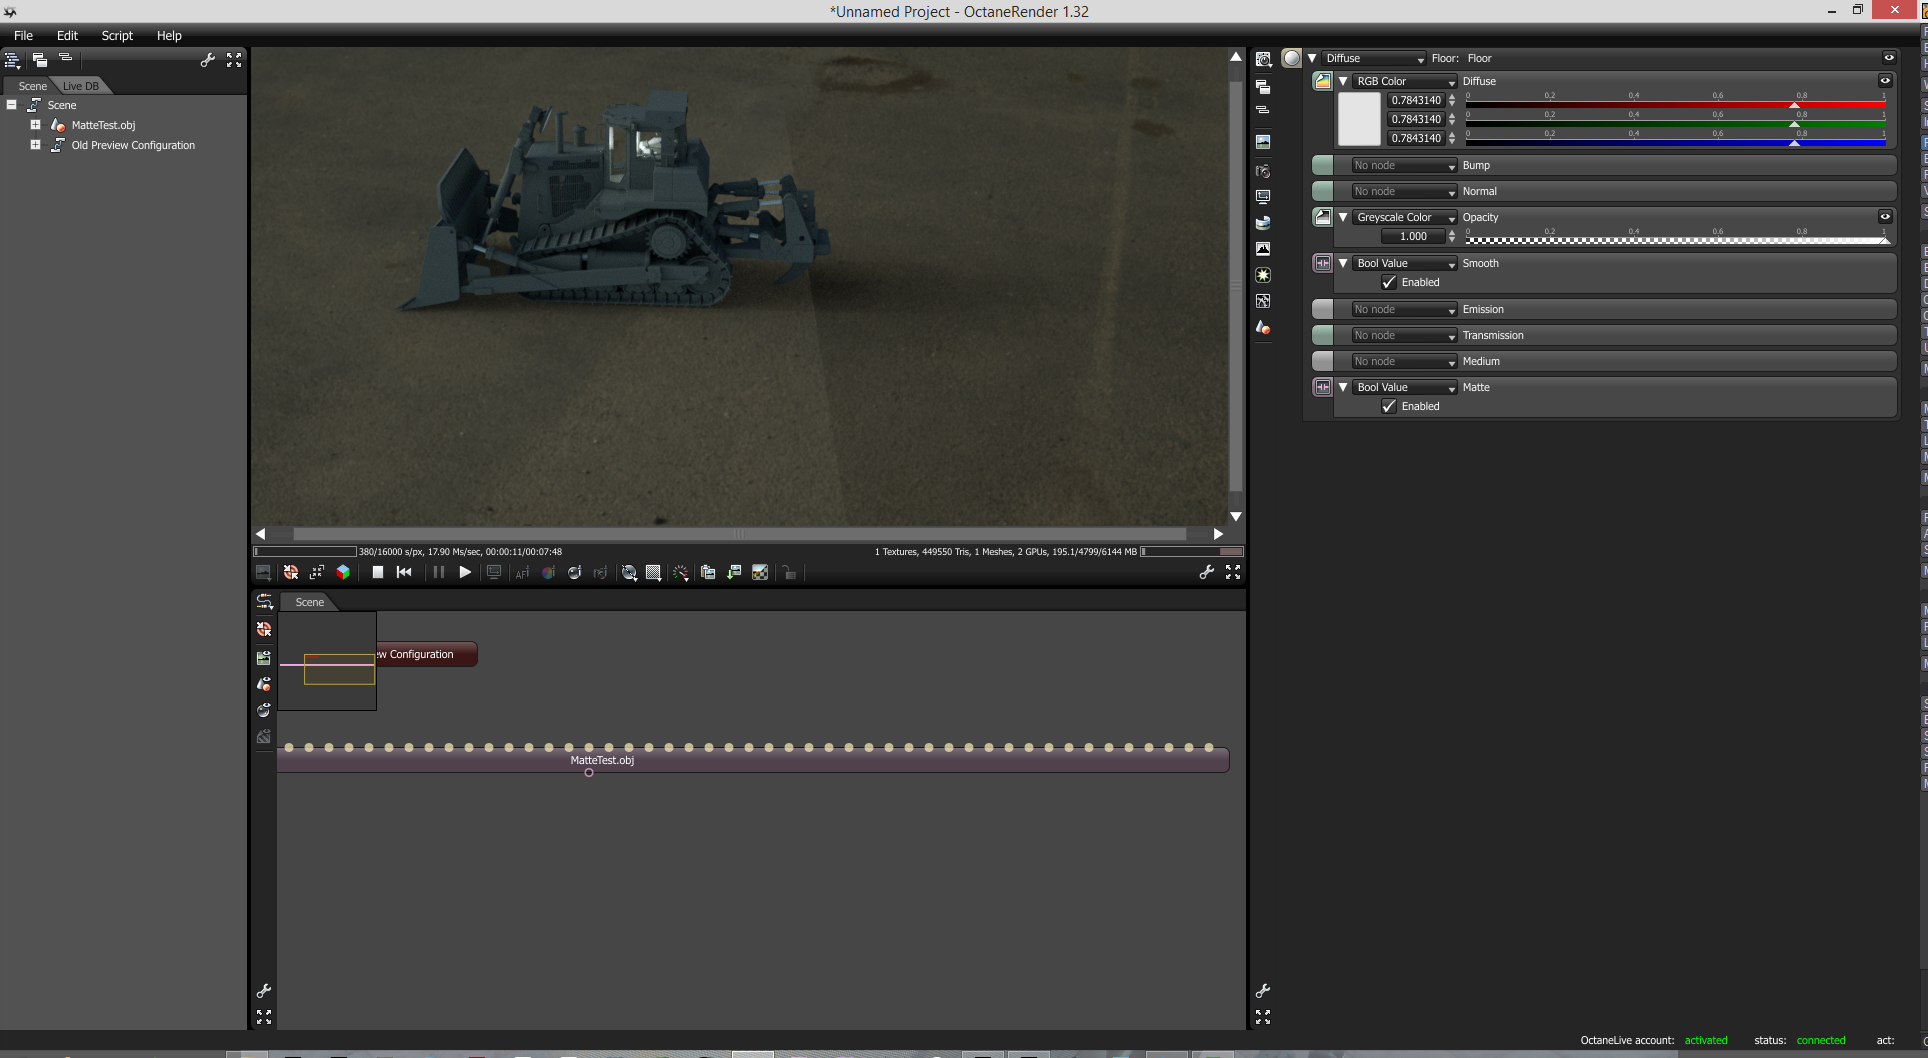Screen dimensions: 1928x1058
Task: Open the Script menu
Action: coord(117,36)
